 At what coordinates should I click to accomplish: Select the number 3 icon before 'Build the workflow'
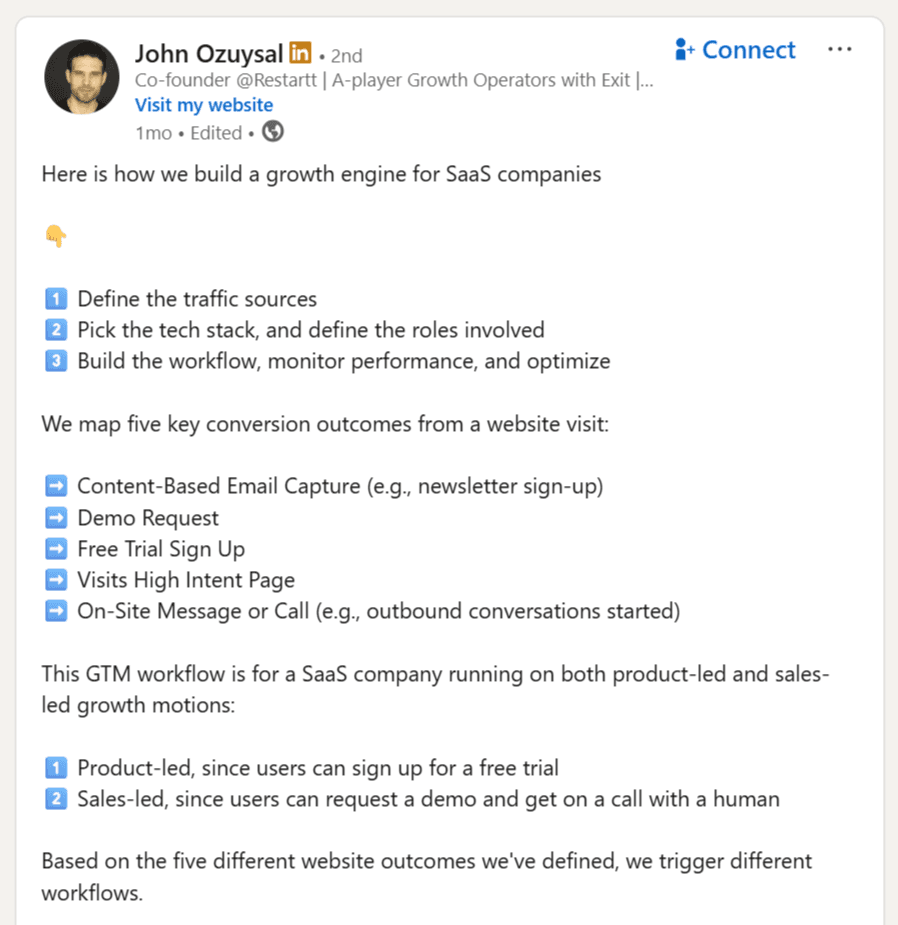tap(55, 361)
